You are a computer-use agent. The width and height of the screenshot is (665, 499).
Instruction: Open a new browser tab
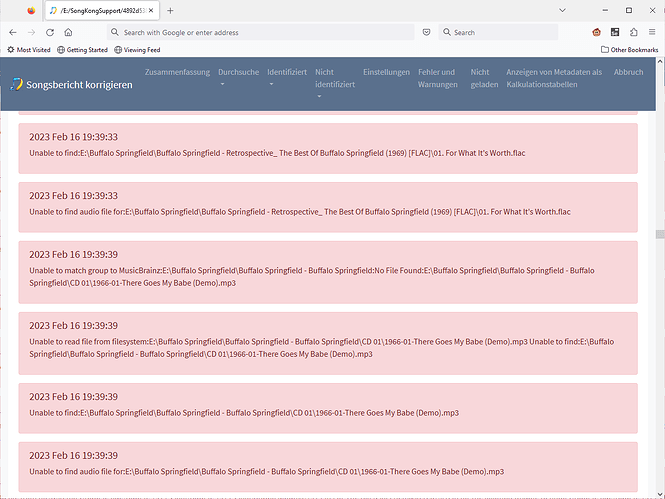pos(170,11)
